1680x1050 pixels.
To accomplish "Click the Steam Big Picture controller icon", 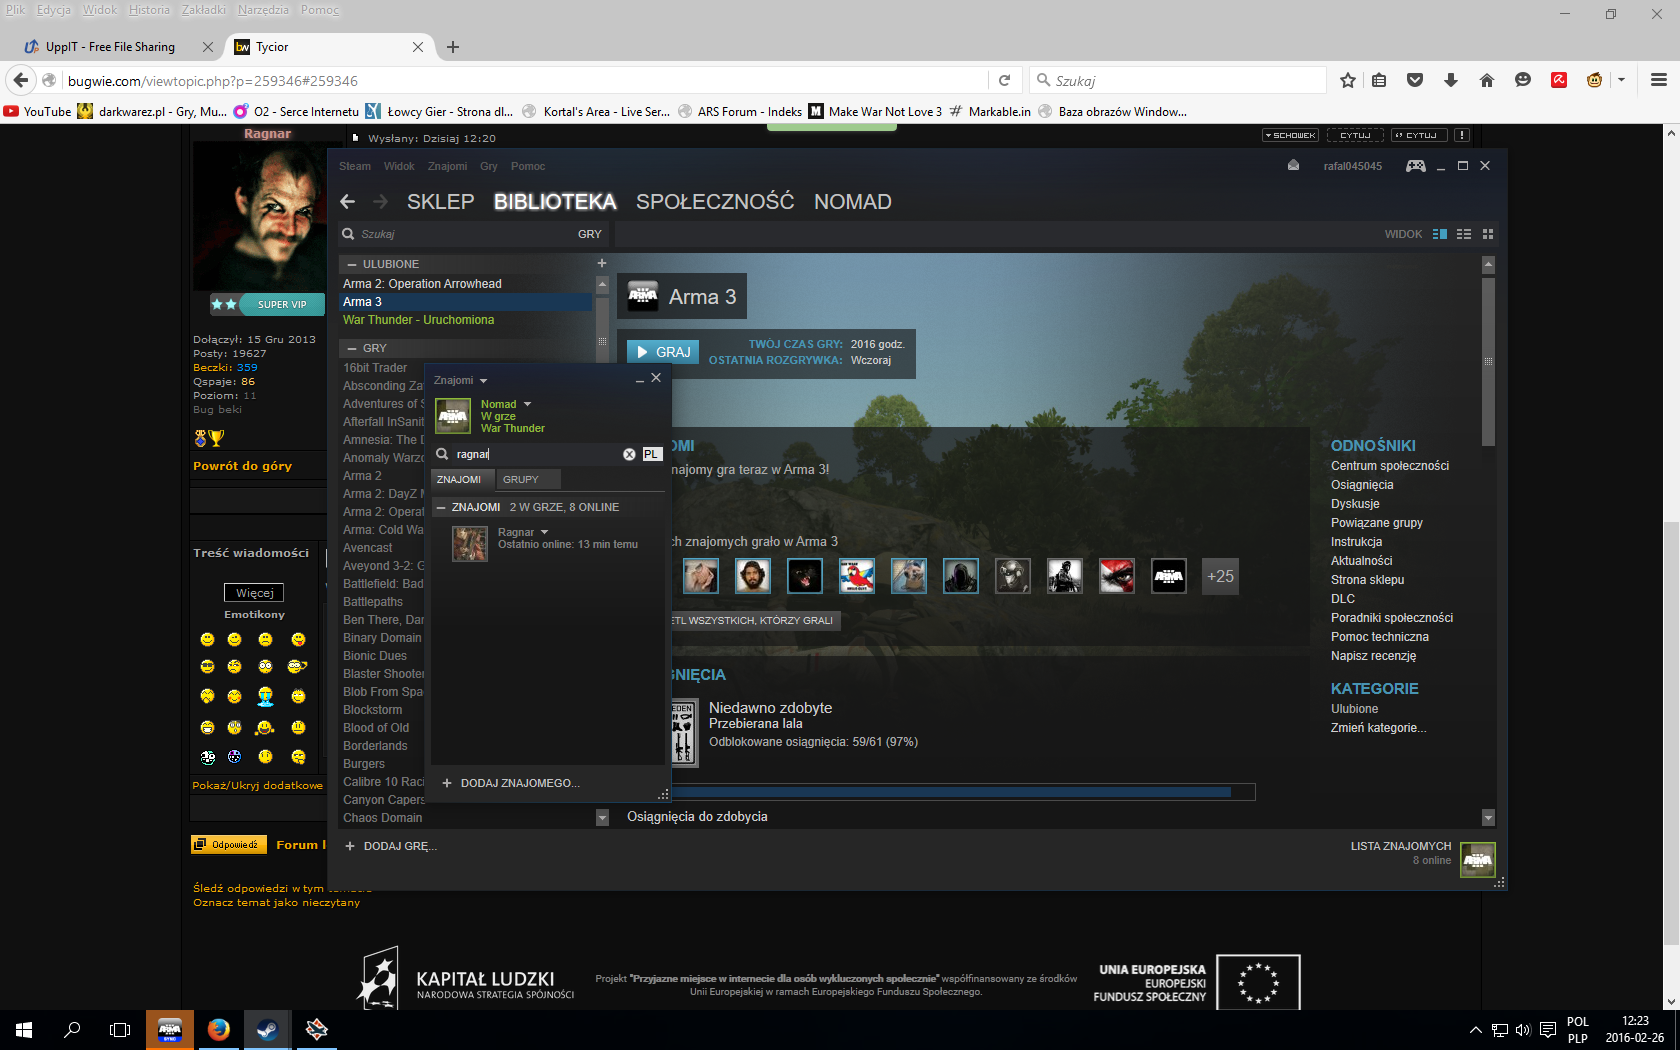I will [1415, 166].
